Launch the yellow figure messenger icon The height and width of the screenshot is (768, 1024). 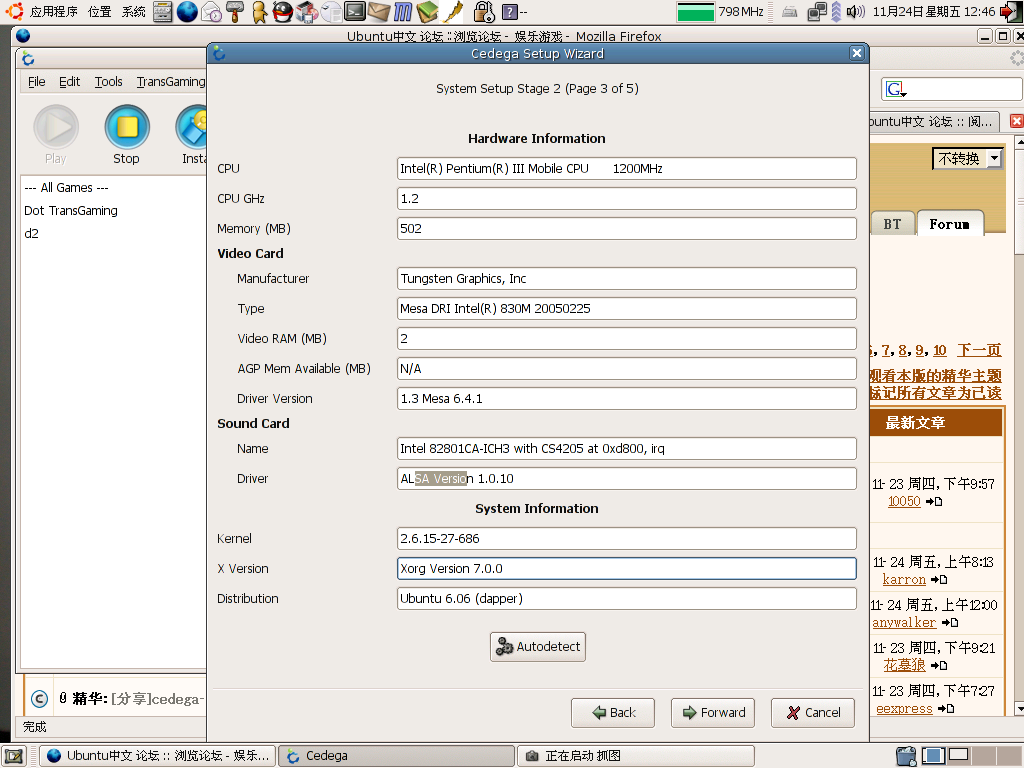coord(259,11)
